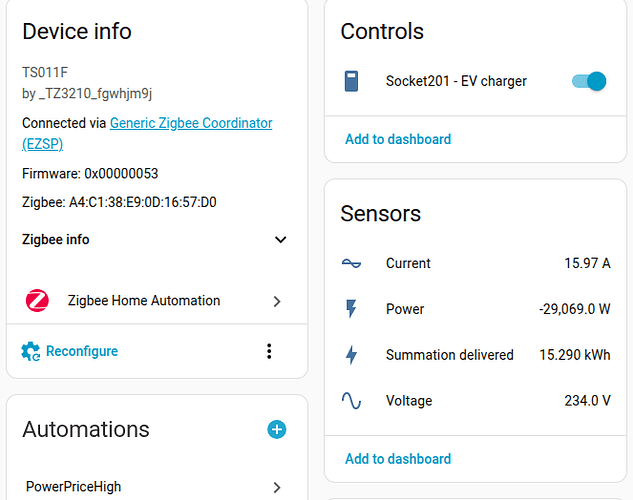
Task: Add a new automation with plus icon
Action: tap(277, 429)
